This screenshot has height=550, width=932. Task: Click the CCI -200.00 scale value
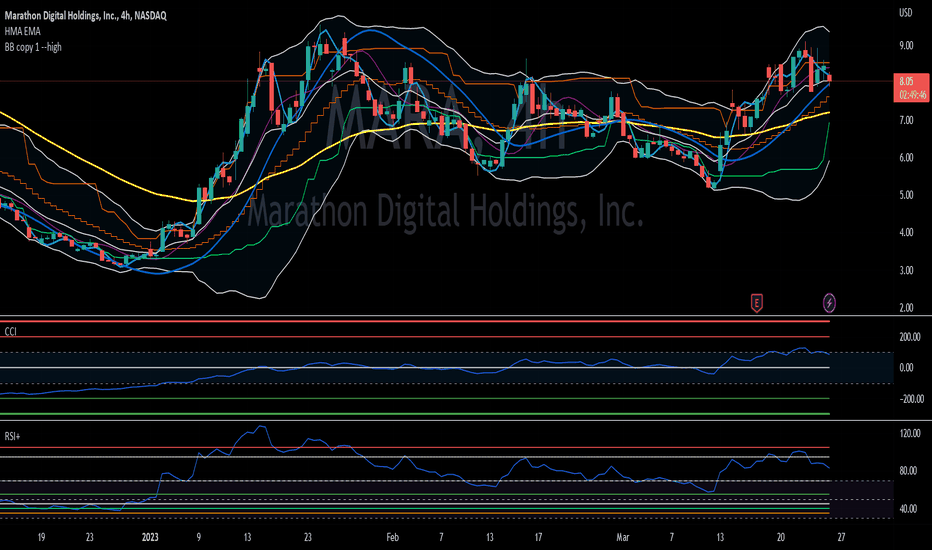click(x=912, y=399)
